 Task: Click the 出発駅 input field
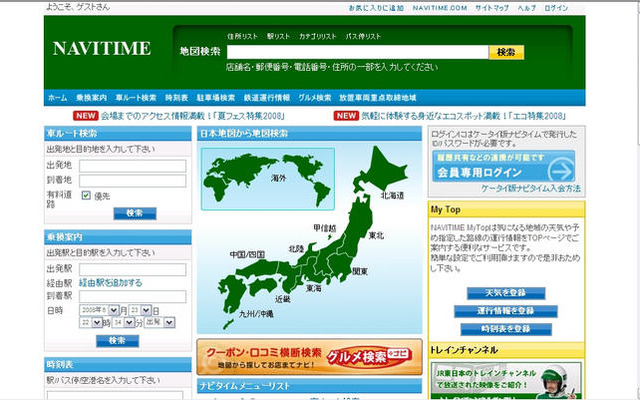coord(133,269)
